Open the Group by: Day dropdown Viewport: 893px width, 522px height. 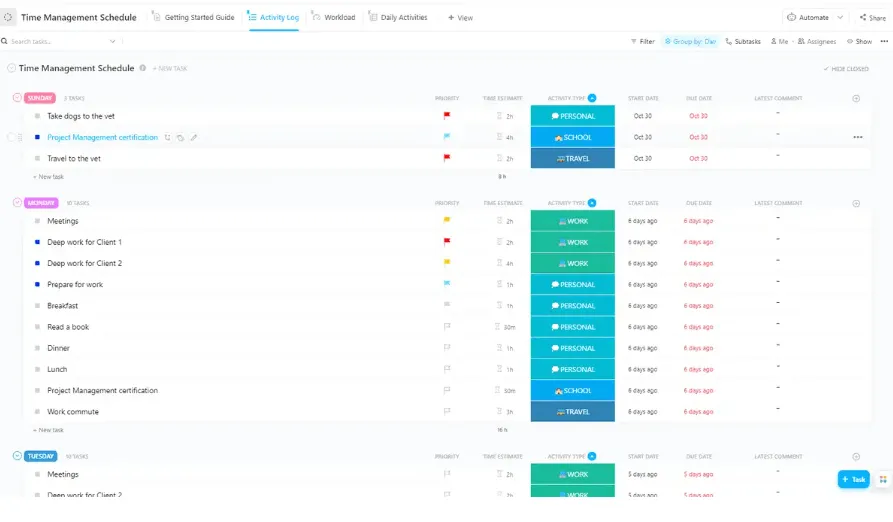pos(691,41)
